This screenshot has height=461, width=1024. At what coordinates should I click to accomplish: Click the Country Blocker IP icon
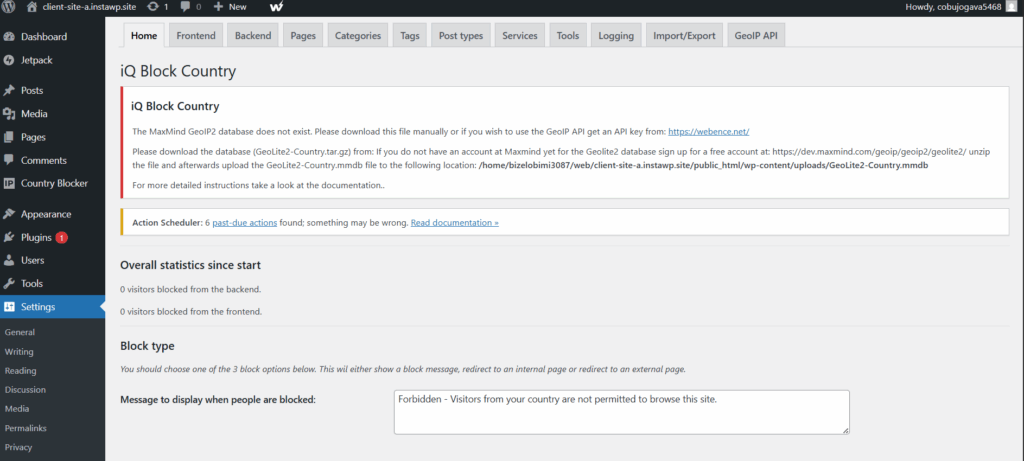point(9,183)
